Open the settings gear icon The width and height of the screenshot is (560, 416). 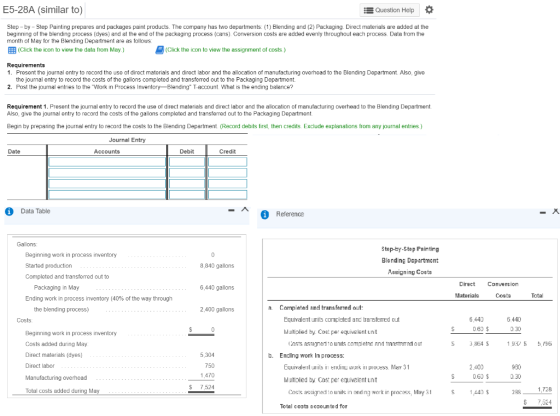tap(429, 10)
